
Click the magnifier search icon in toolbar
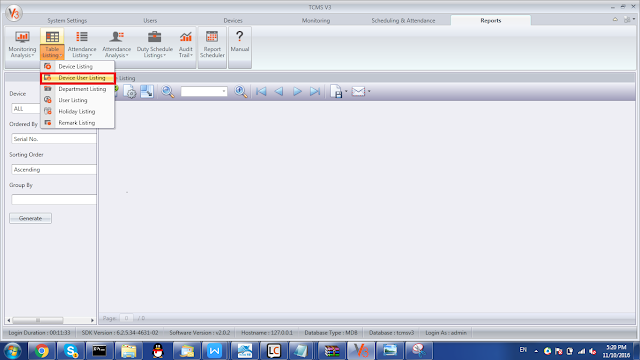coord(168,91)
